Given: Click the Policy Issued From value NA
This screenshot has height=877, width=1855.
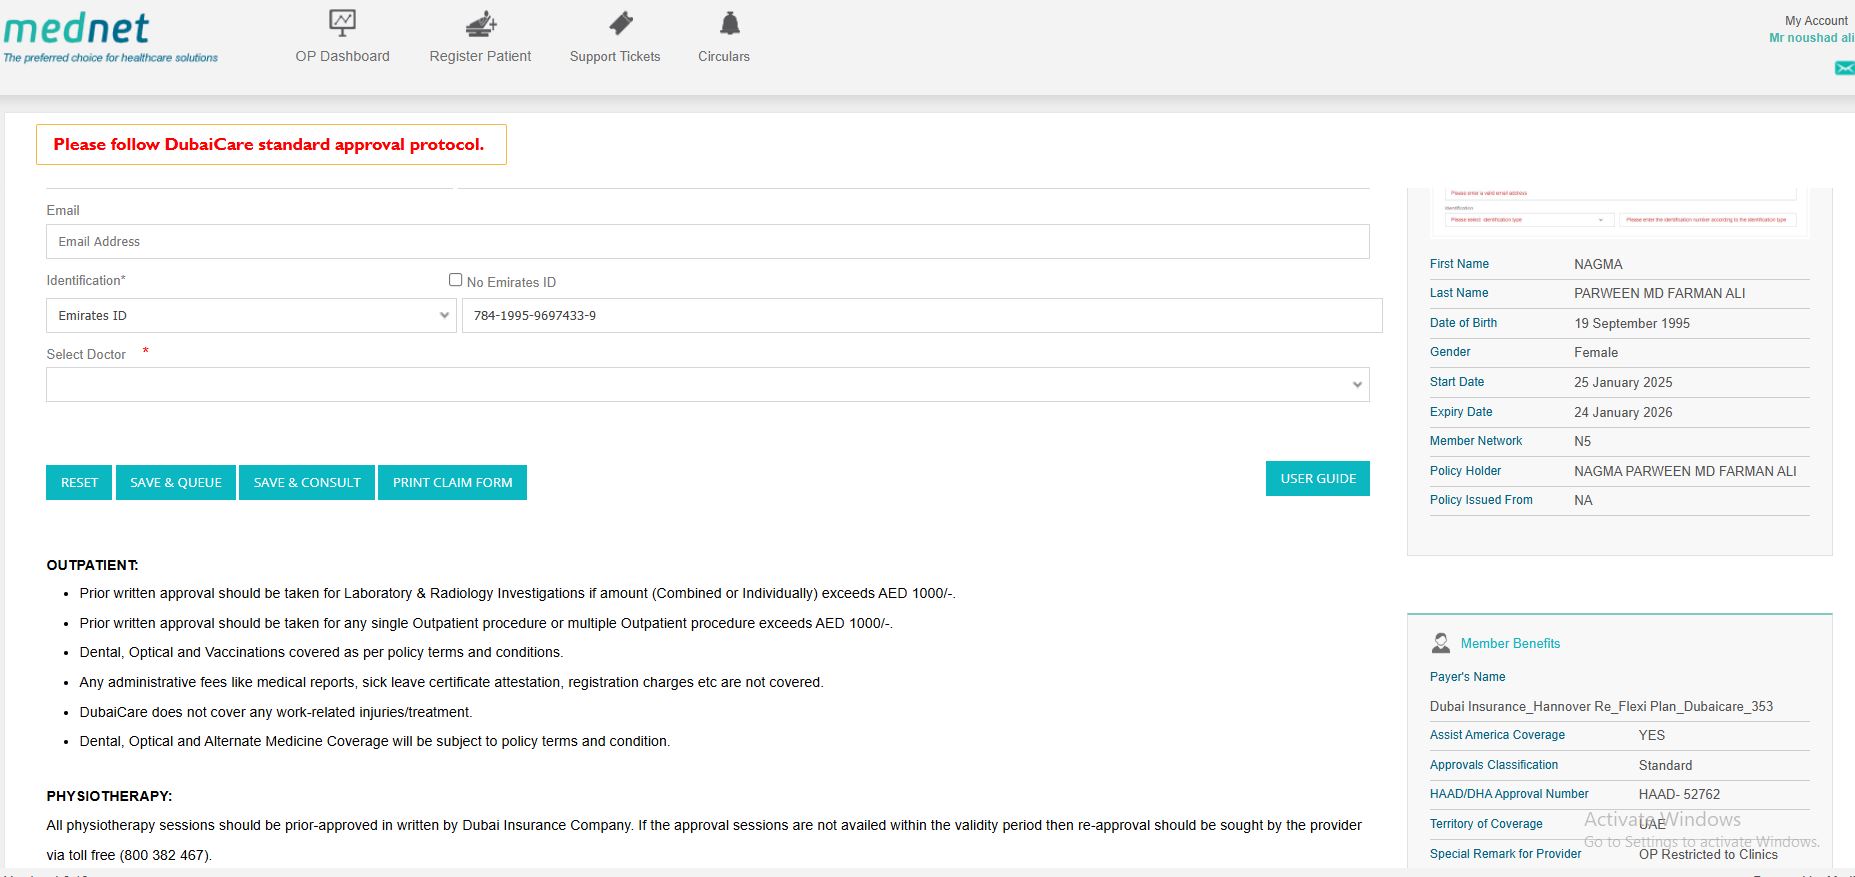Looking at the screenshot, I should [x=1583, y=500].
